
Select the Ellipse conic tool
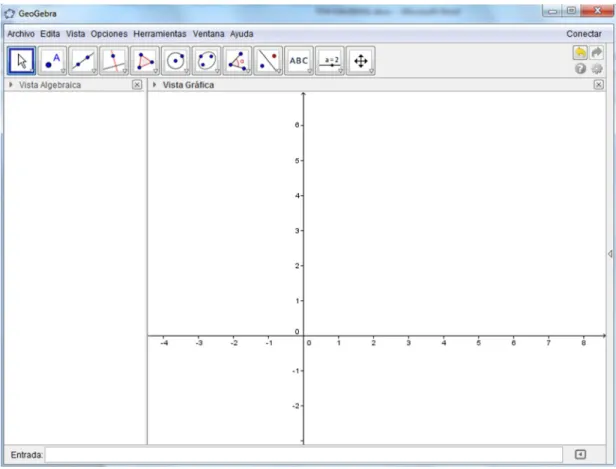coord(206,60)
